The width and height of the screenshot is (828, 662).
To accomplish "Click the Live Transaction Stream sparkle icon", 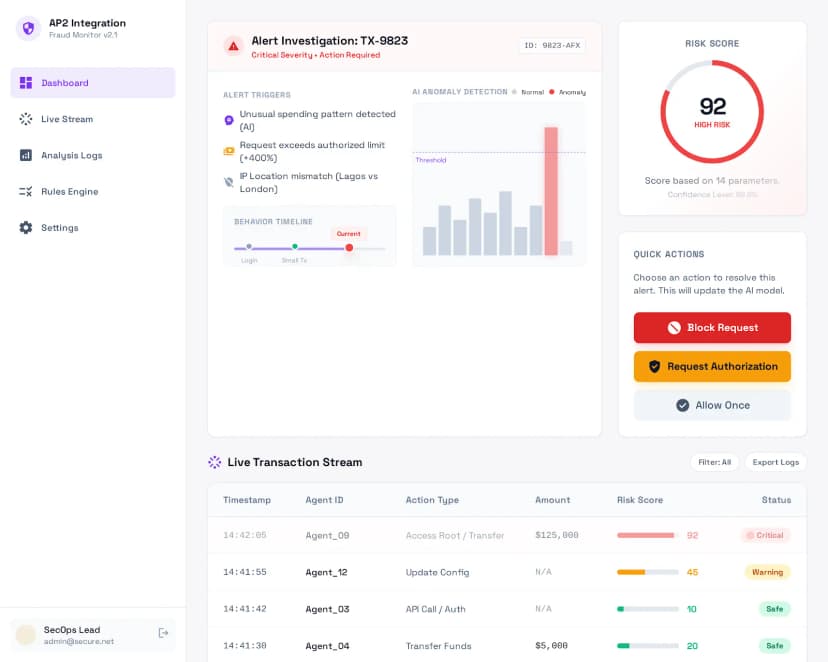I will (214, 462).
